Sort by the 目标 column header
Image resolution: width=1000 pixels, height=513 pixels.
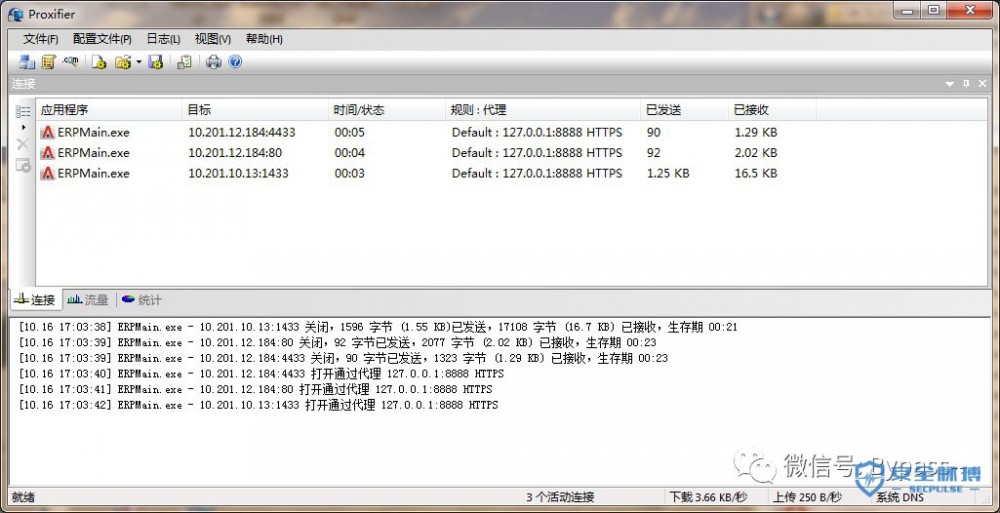point(255,110)
